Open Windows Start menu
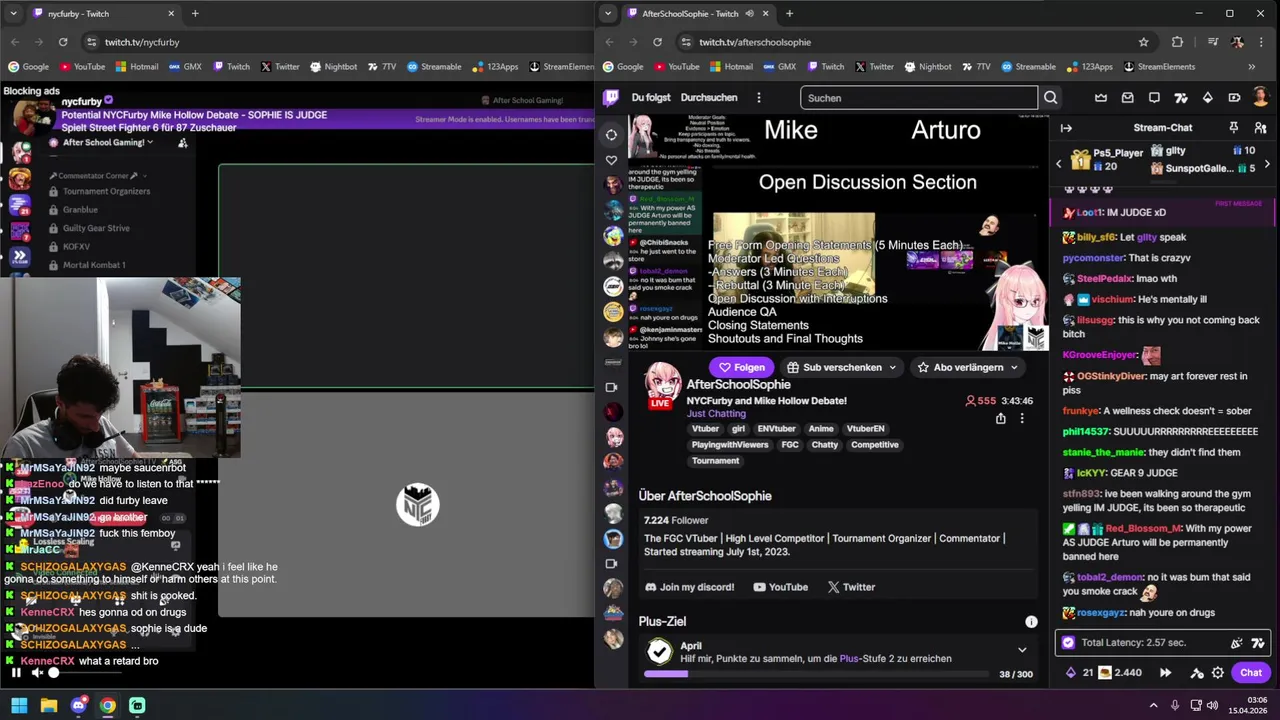The image size is (1280, 720). click(19, 705)
